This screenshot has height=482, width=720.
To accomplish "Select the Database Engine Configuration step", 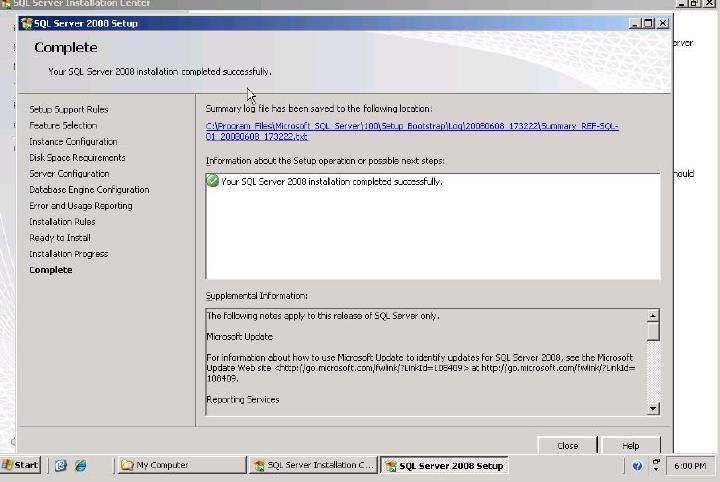I will pyautogui.click(x=89, y=190).
